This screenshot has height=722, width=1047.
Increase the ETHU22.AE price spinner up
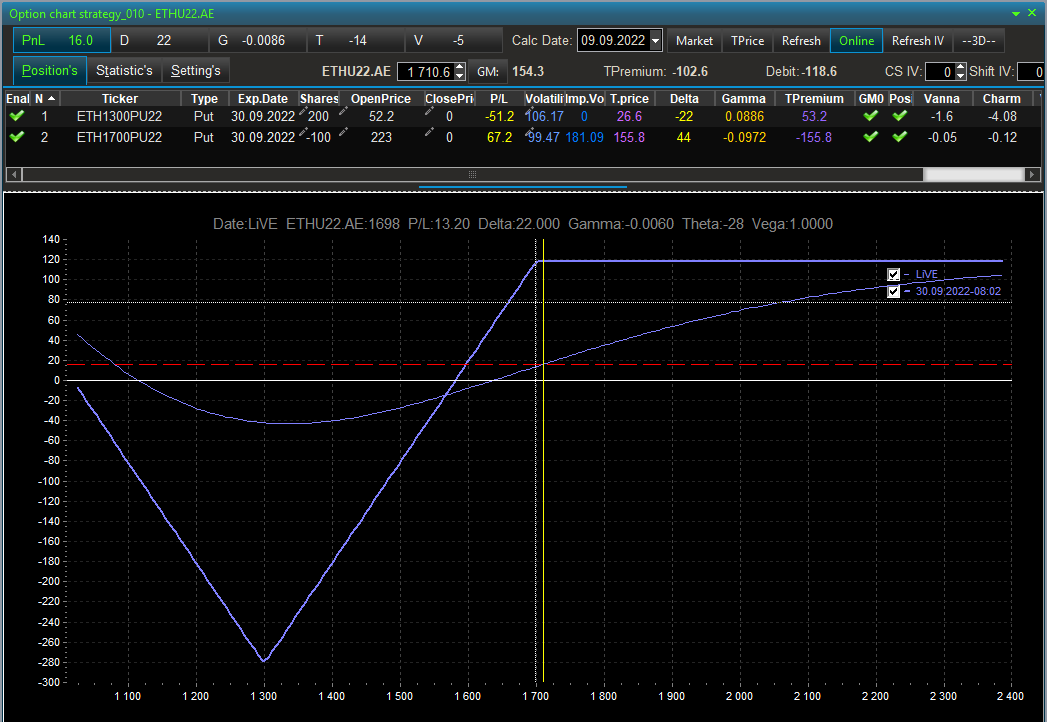tap(459, 67)
